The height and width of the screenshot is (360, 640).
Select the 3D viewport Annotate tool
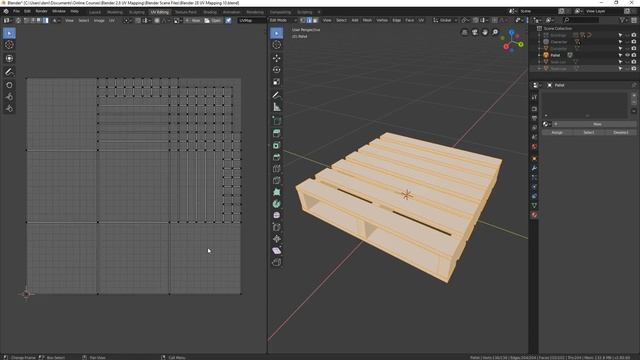(x=277, y=96)
